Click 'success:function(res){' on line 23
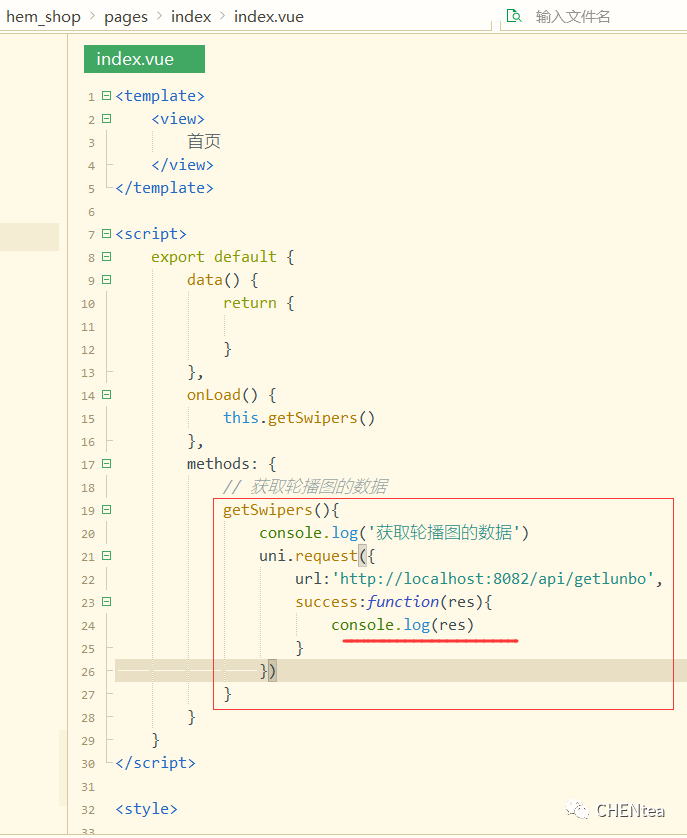 (393, 602)
